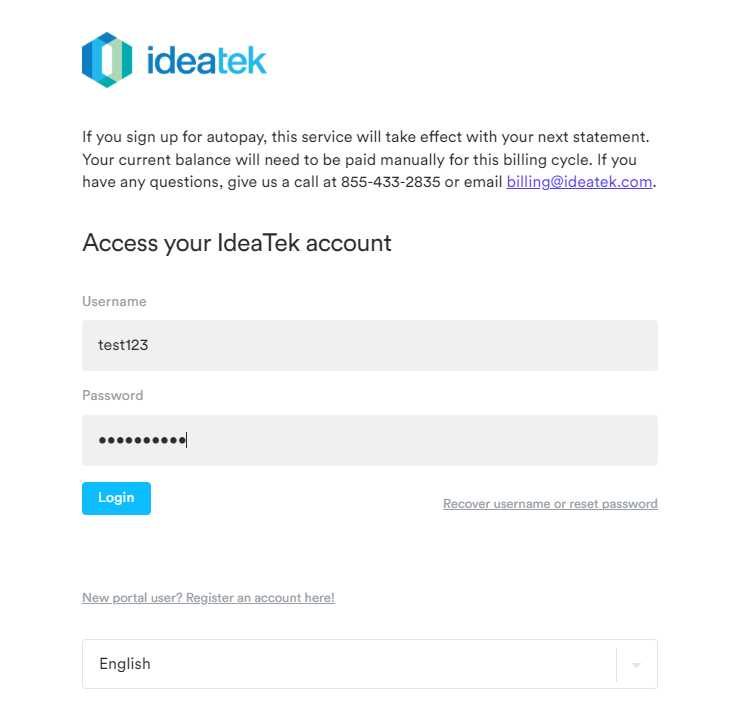Click the divider line beside the dropdown arrow

(617, 664)
